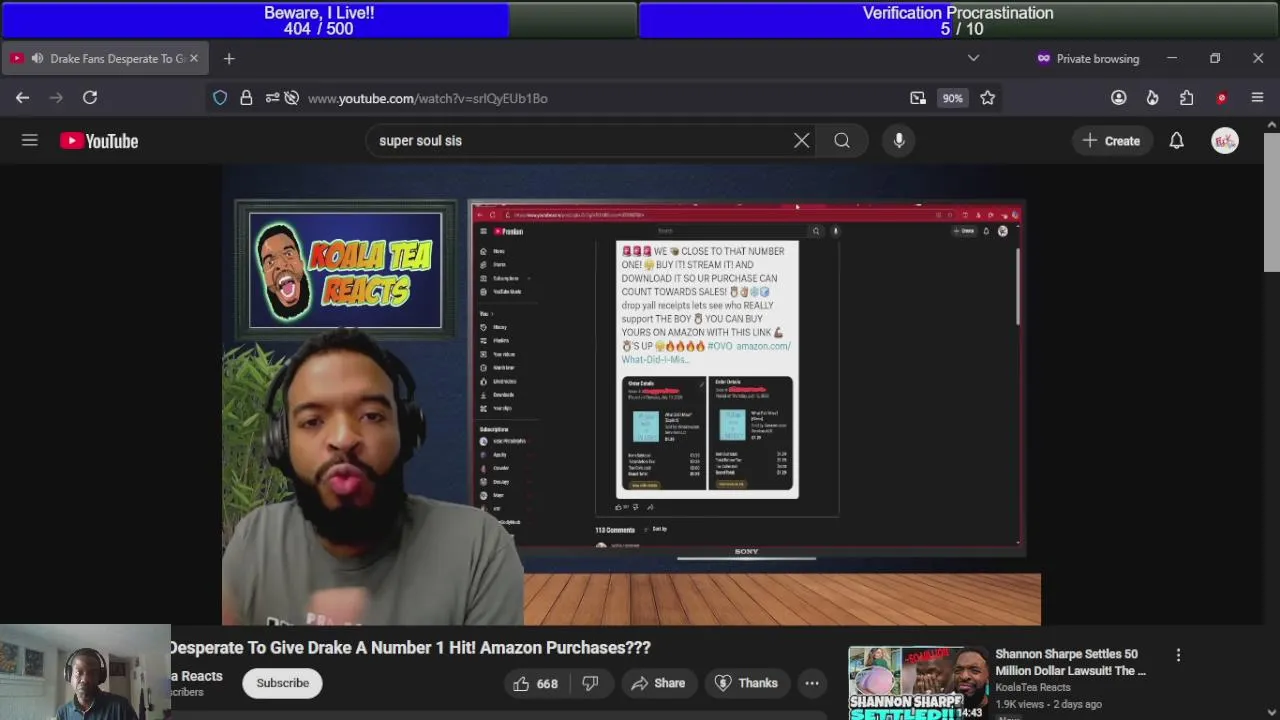1280x720 pixels.
Task: Clear the search text with the X
Action: 802,141
